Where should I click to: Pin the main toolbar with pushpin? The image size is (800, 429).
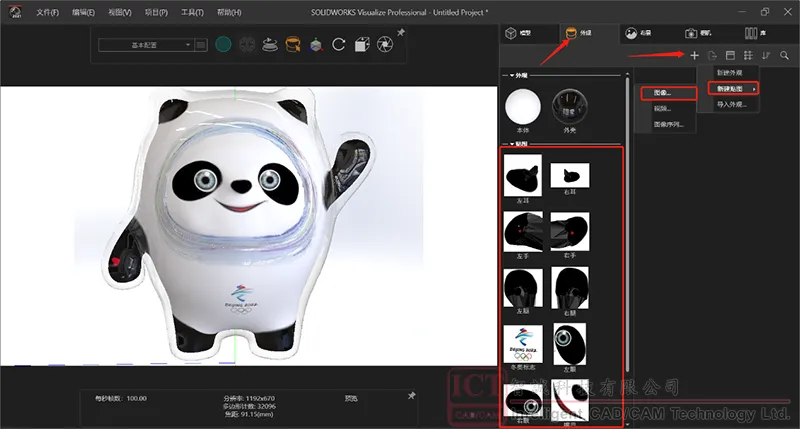click(x=401, y=33)
